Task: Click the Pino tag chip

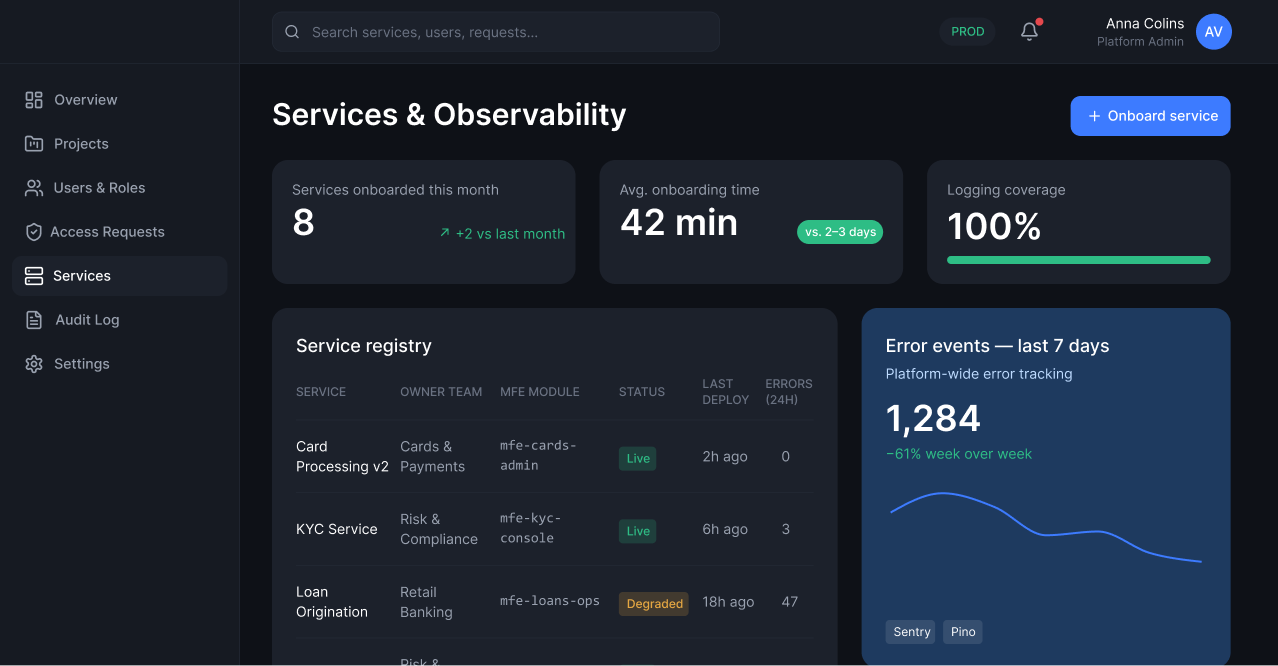Action: (963, 632)
